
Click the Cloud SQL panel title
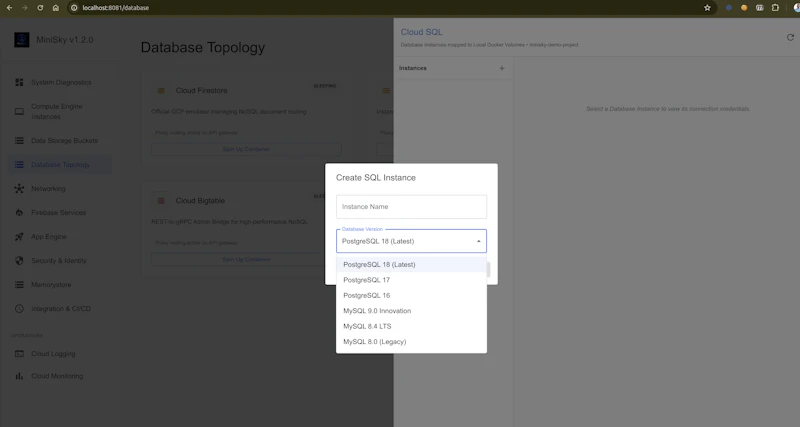[x=421, y=32]
